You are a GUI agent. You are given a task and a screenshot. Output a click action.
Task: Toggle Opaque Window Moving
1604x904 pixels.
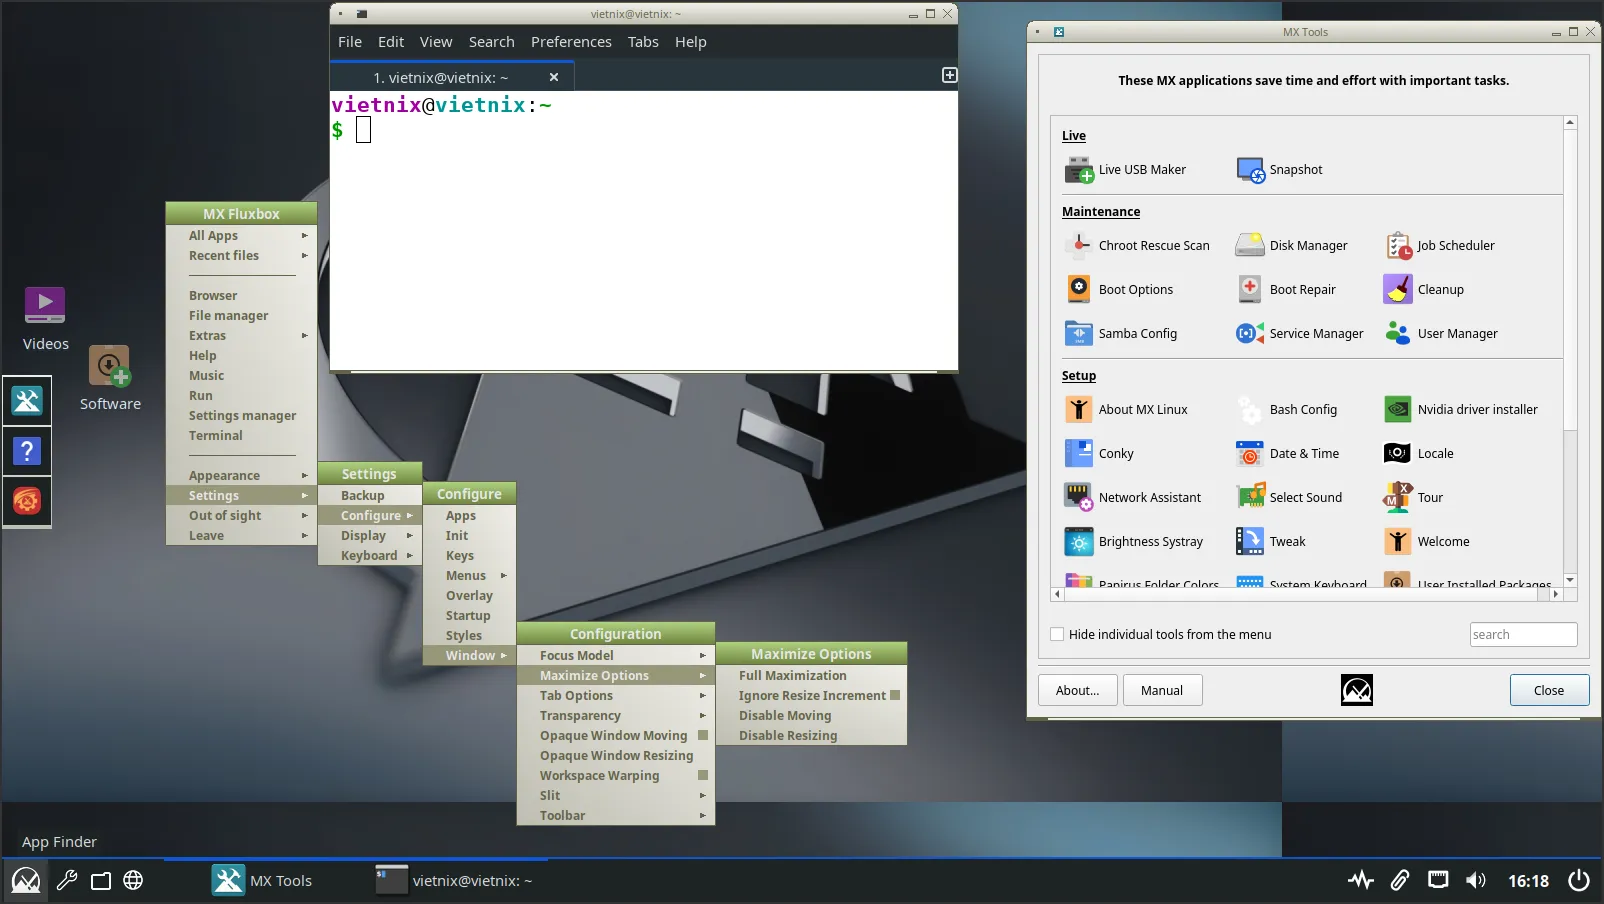point(616,736)
